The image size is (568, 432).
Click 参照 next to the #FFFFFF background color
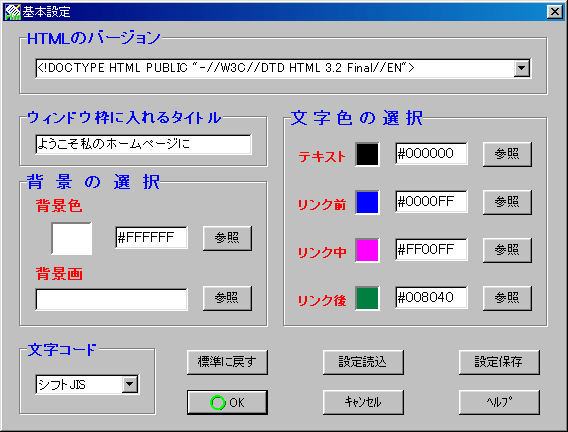[227, 238]
